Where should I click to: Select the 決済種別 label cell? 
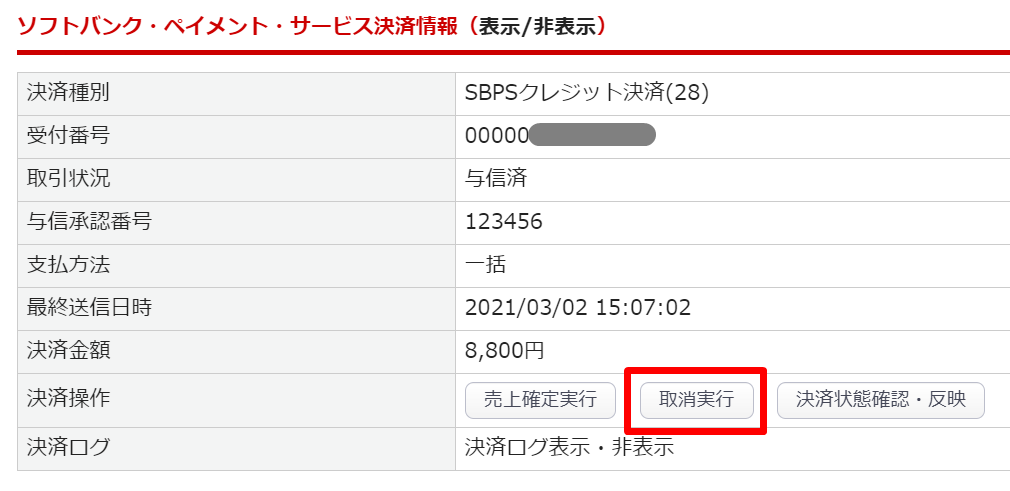69,93
